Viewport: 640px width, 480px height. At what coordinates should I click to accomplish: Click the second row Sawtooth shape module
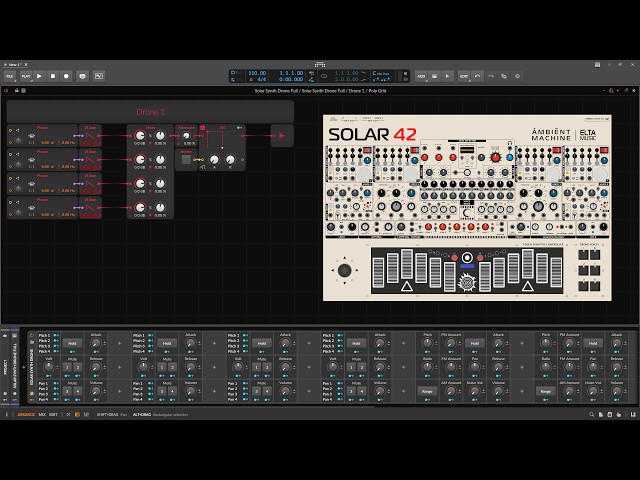(90, 160)
